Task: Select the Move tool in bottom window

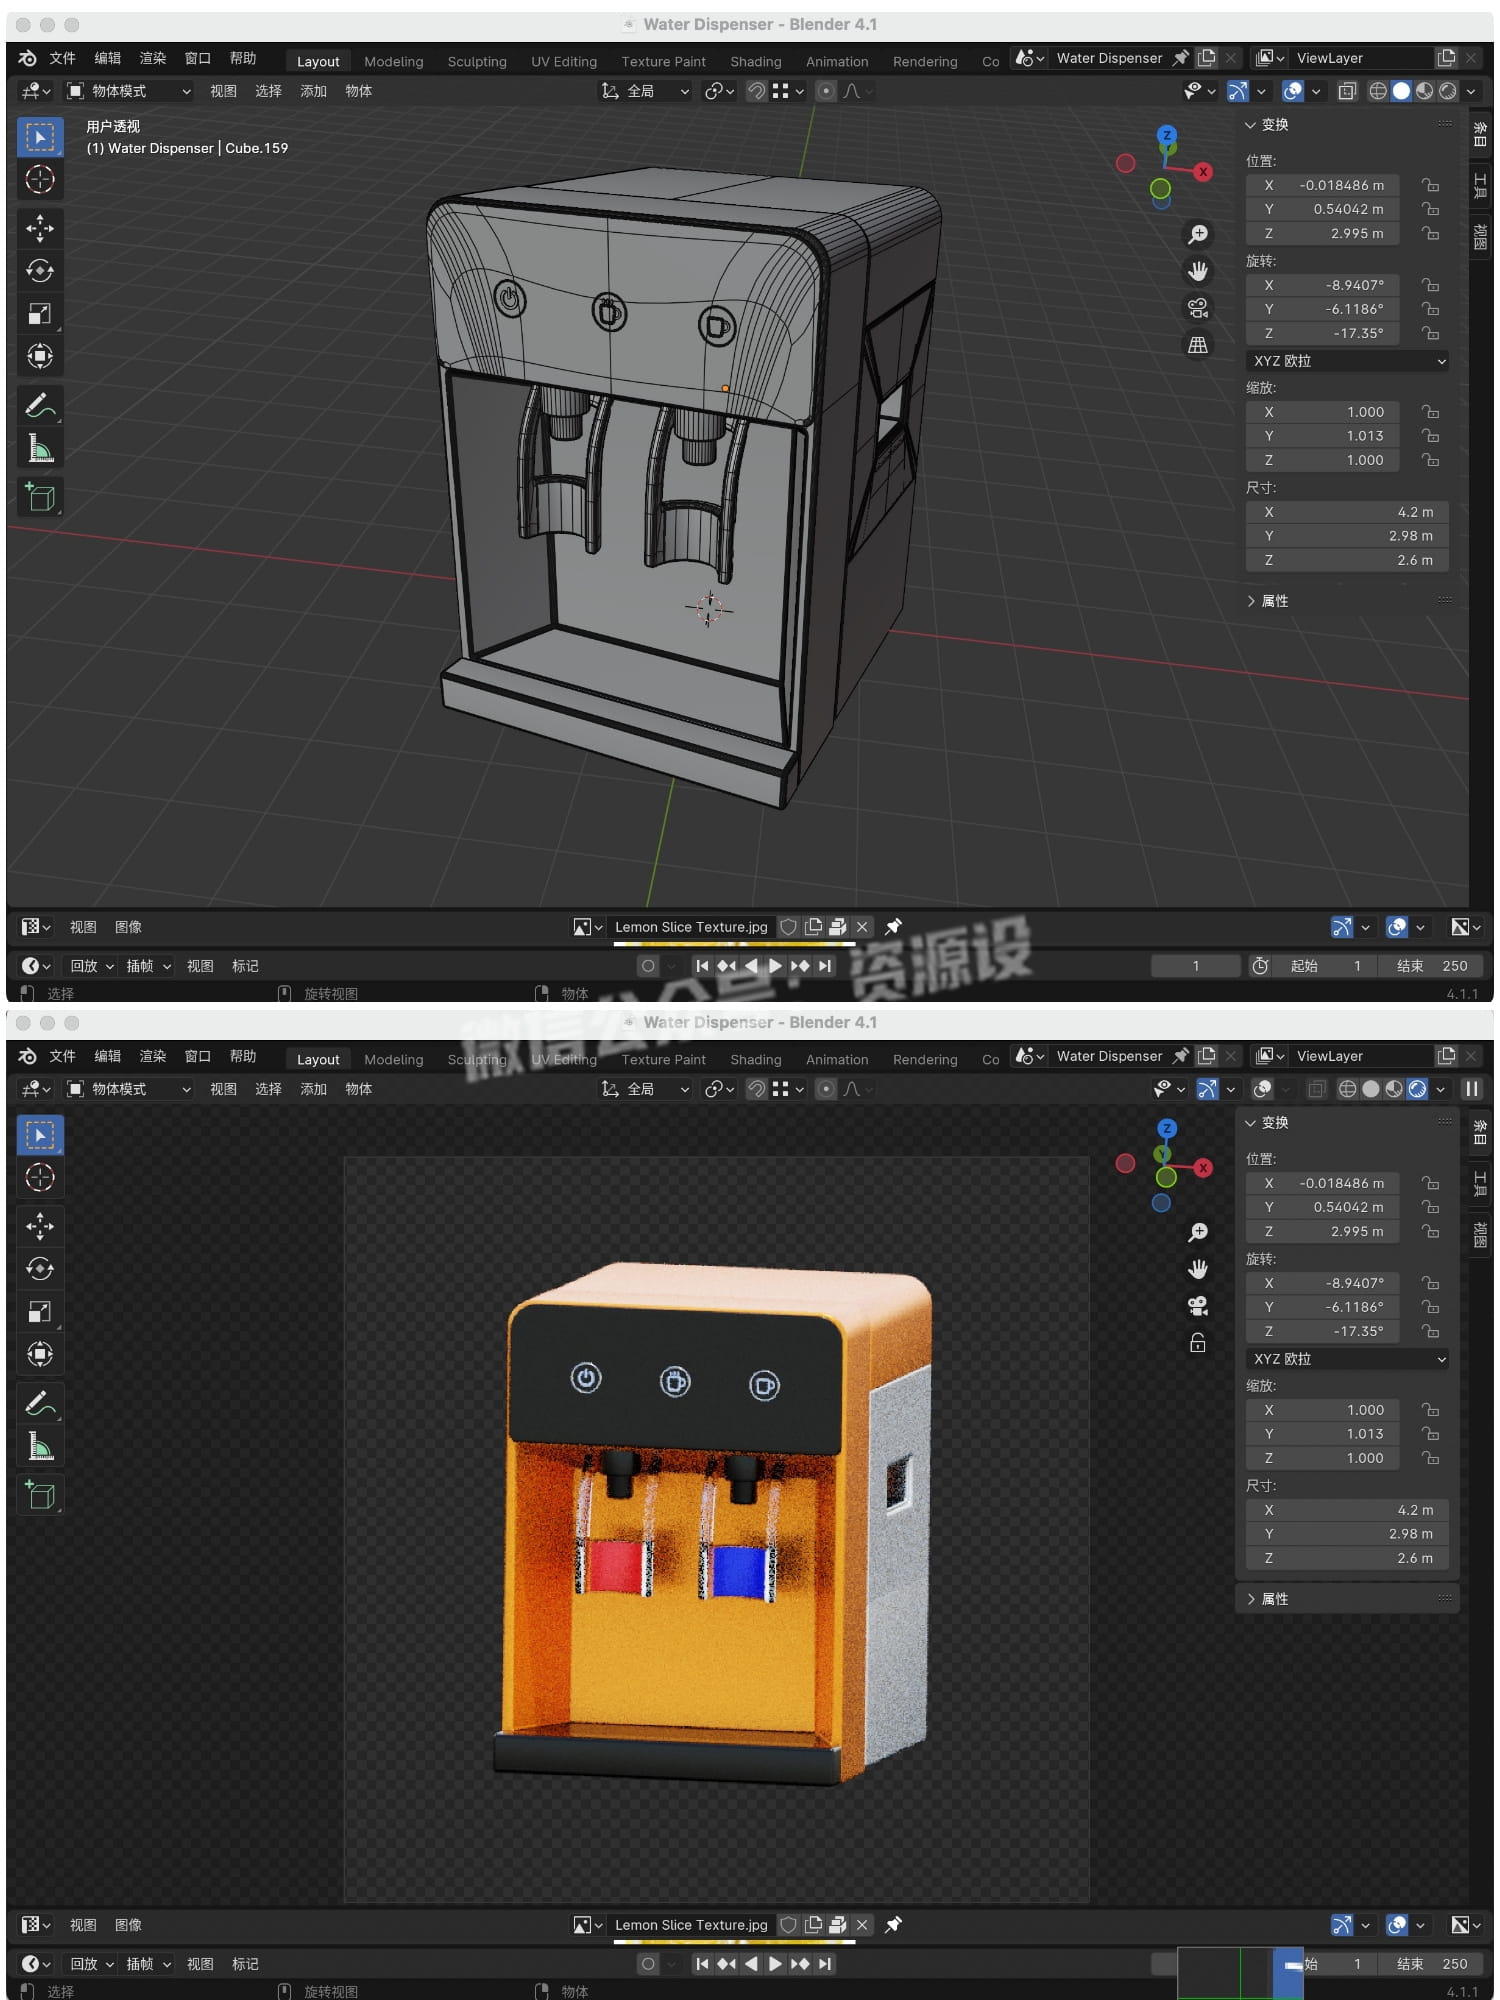Action: [40, 1226]
